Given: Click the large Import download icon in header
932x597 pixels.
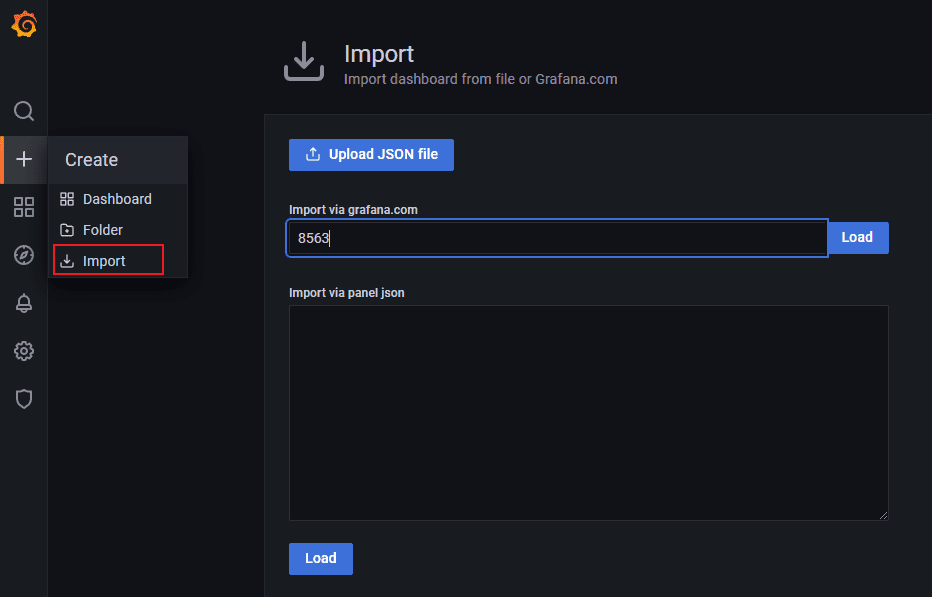Looking at the screenshot, I should pos(304,61).
